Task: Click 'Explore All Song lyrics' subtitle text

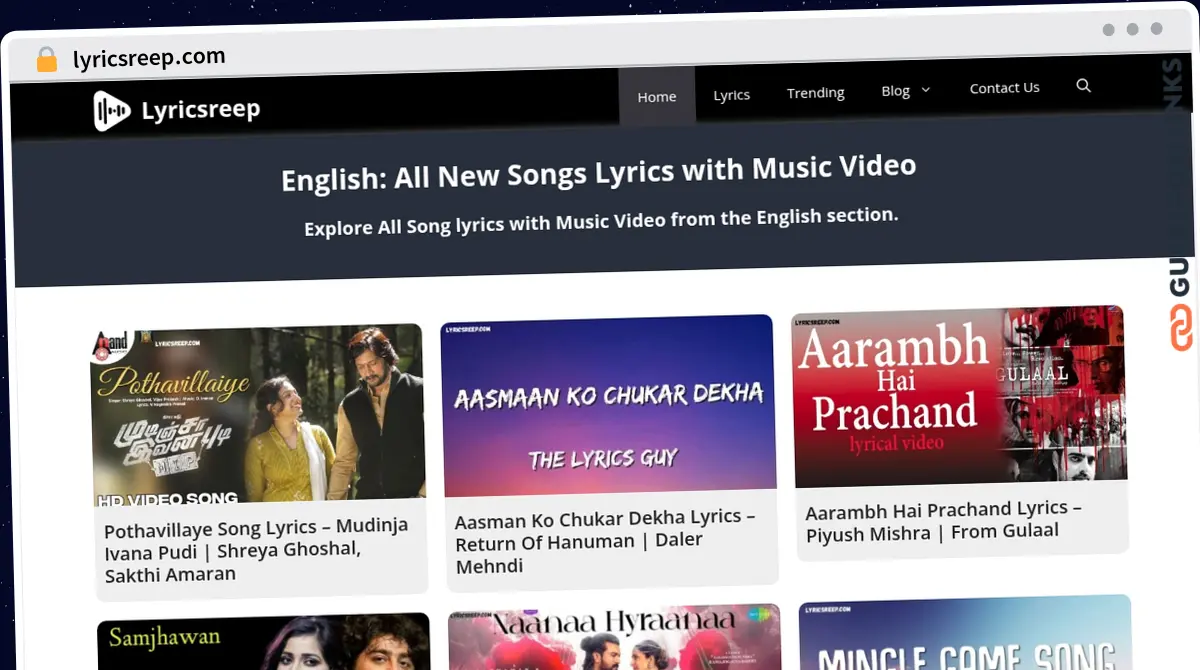Action: pyautogui.click(x=601, y=221)
